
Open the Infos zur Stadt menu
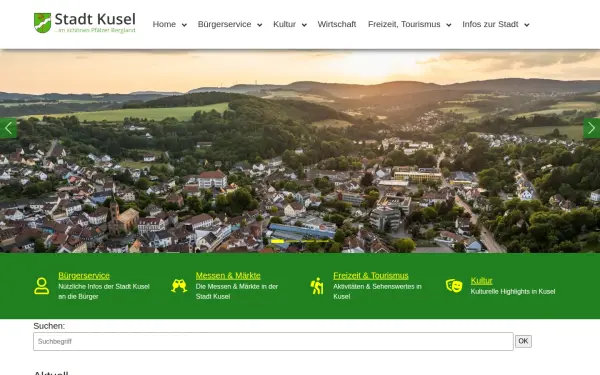pos(490,24)
